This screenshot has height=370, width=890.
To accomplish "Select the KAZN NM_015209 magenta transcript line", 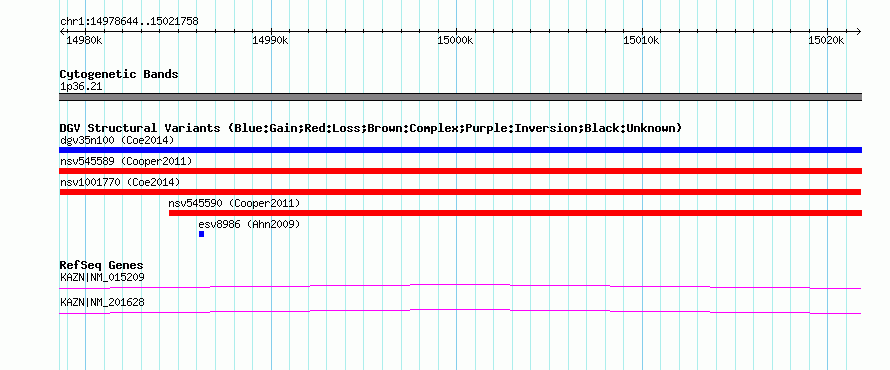I will point(460,287).
